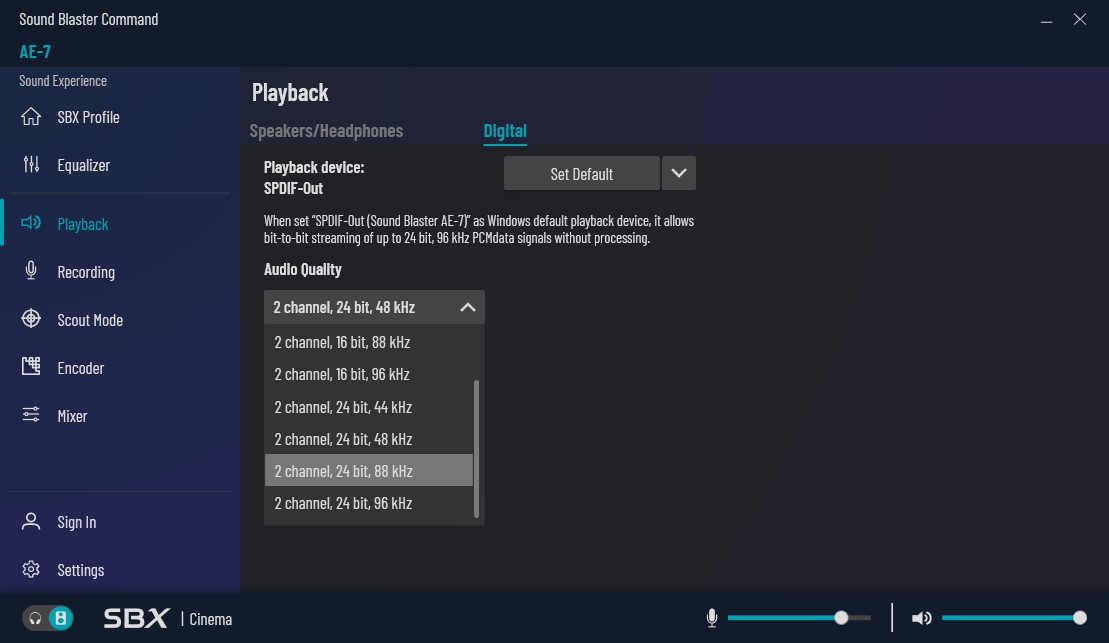
Task: Click the SBX logo in bottom bar
Action: click(136, 618)
